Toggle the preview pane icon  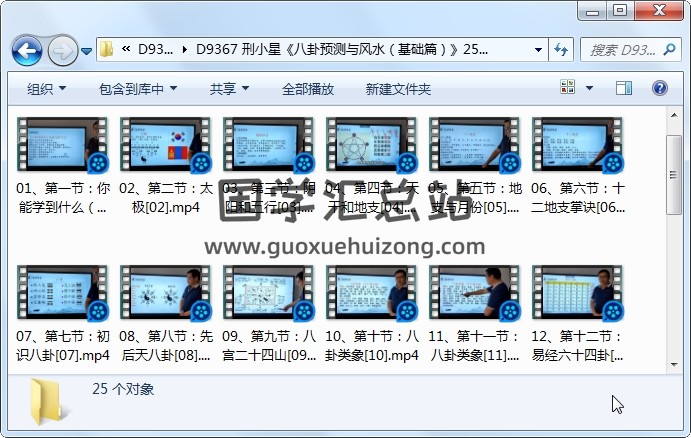624,89
